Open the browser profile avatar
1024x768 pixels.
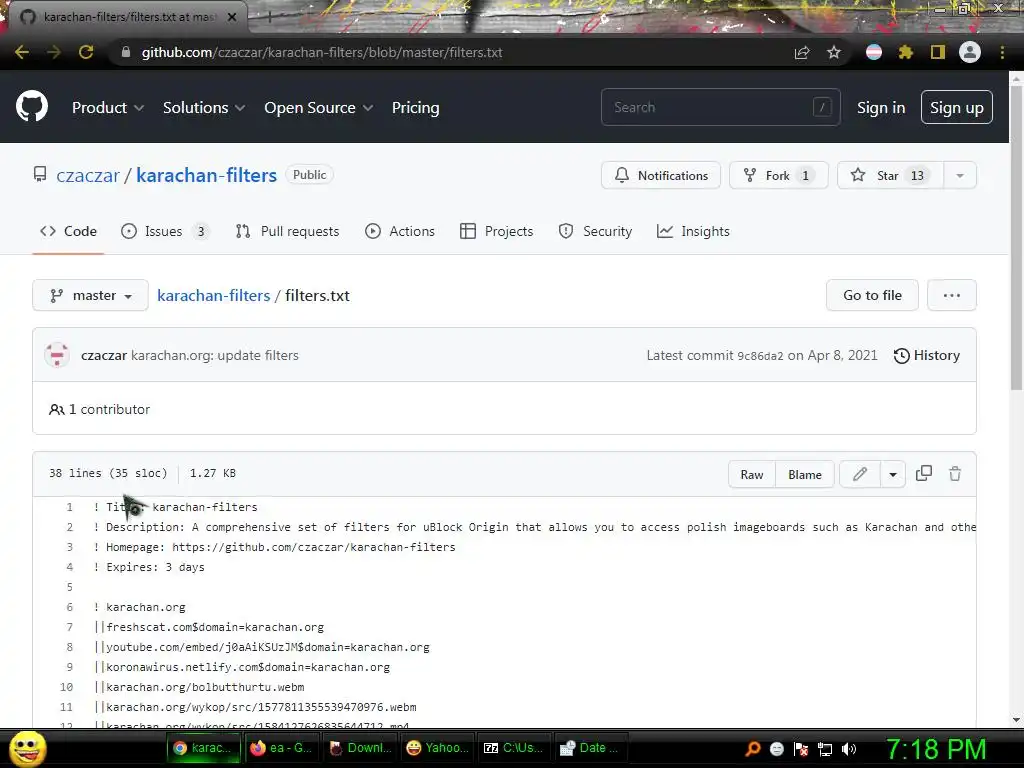point(970,52)
